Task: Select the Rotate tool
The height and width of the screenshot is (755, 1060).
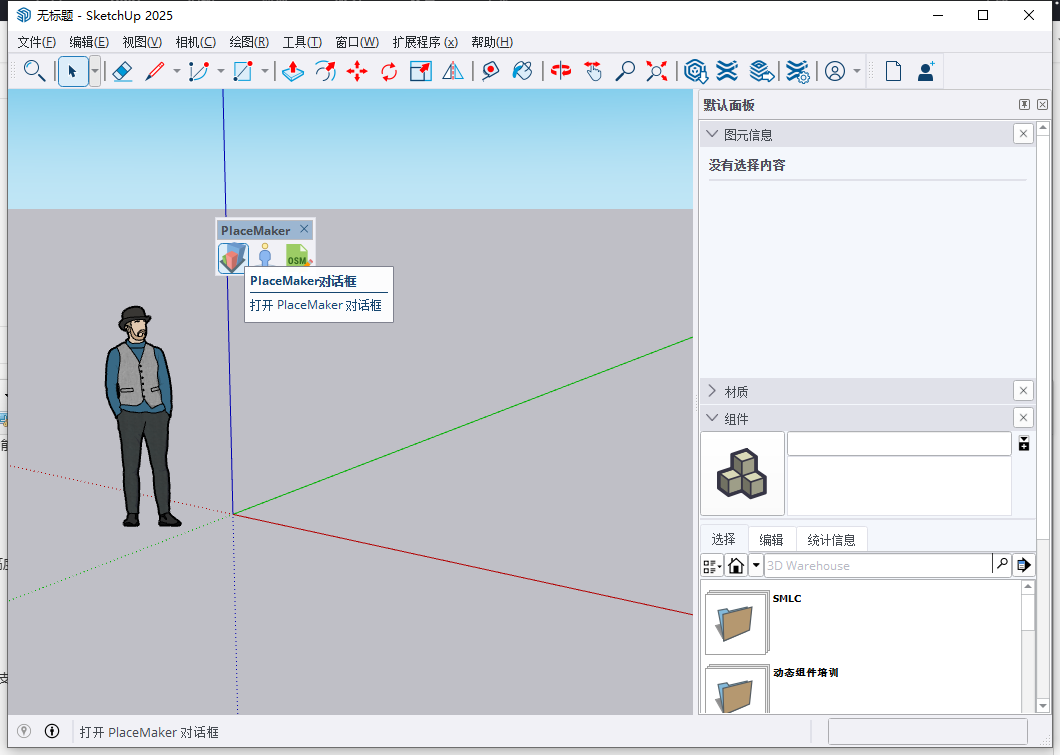Action: click(388, 71)
